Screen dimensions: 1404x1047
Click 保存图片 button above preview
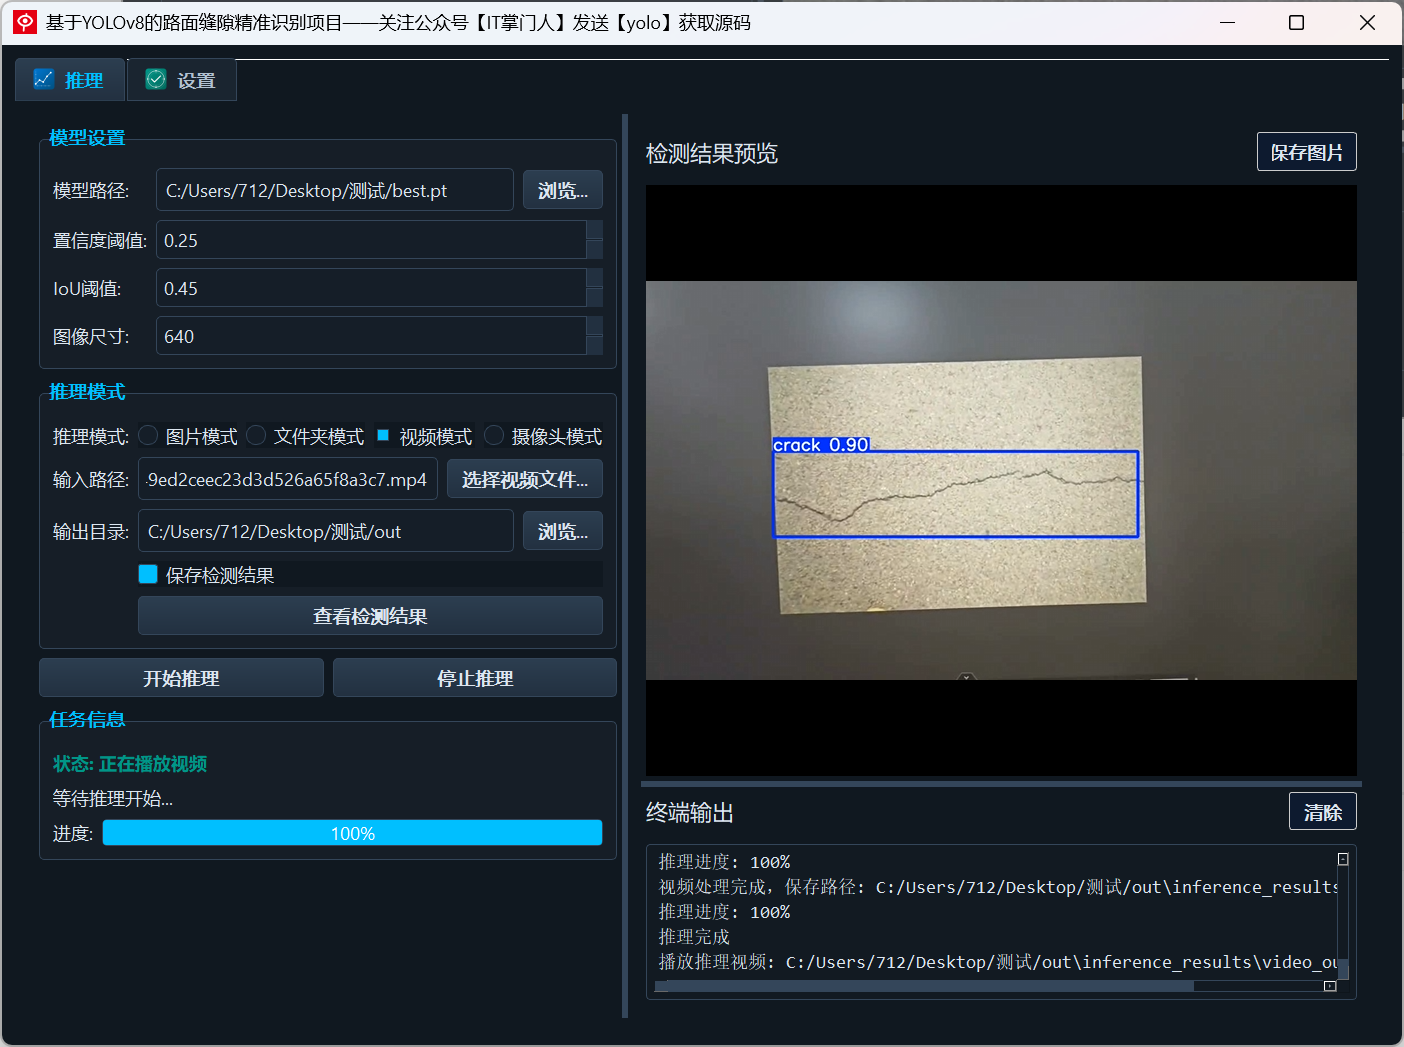point(1306,152)
